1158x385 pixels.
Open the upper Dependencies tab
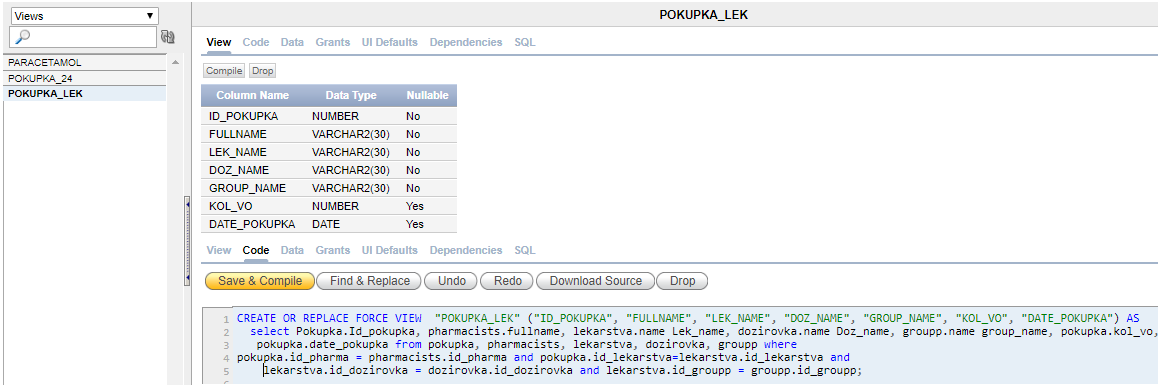tap(466, 43)
